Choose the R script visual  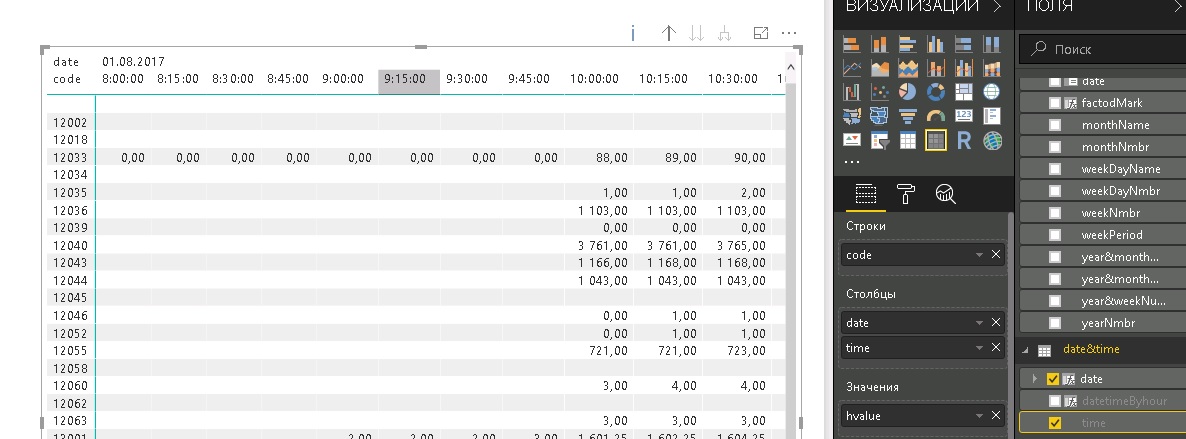click(x=964, y=140)
